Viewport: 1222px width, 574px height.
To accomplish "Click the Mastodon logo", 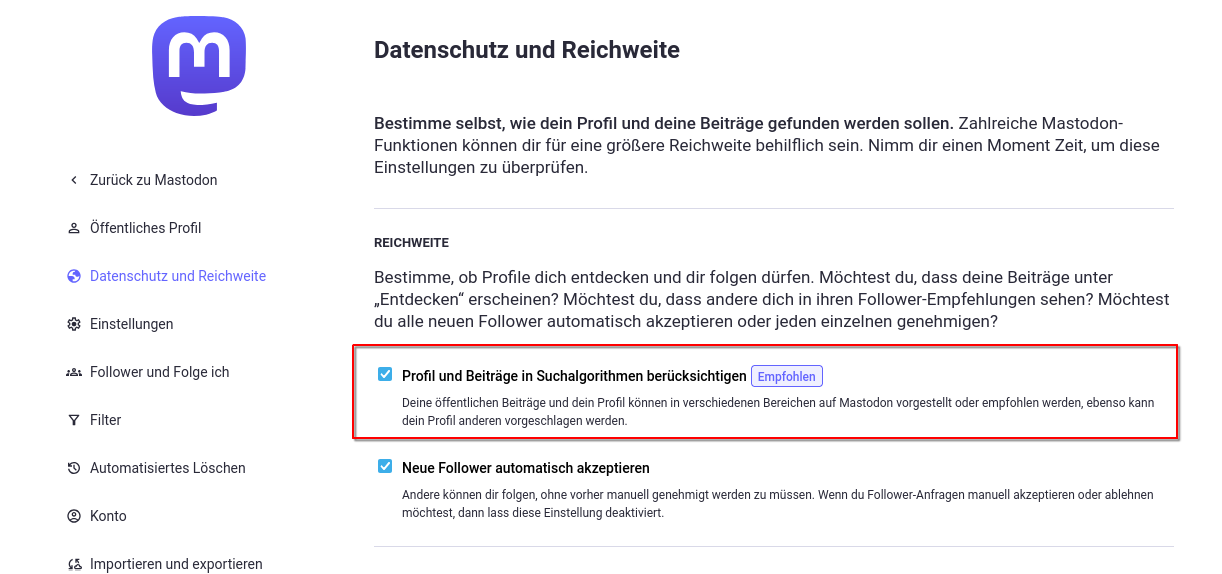I will click(199, 66).
